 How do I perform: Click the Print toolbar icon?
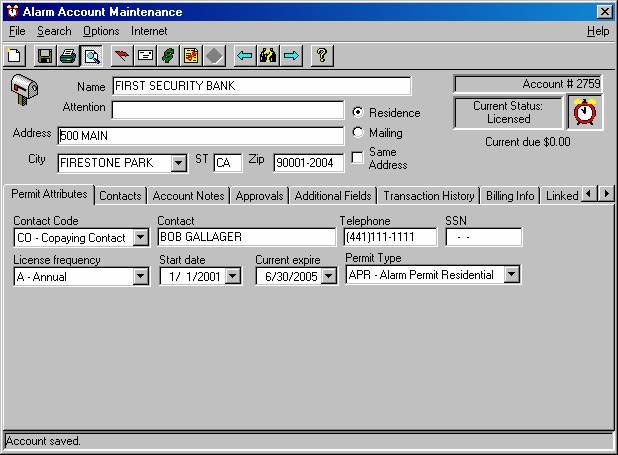click(x=68, y=56)
